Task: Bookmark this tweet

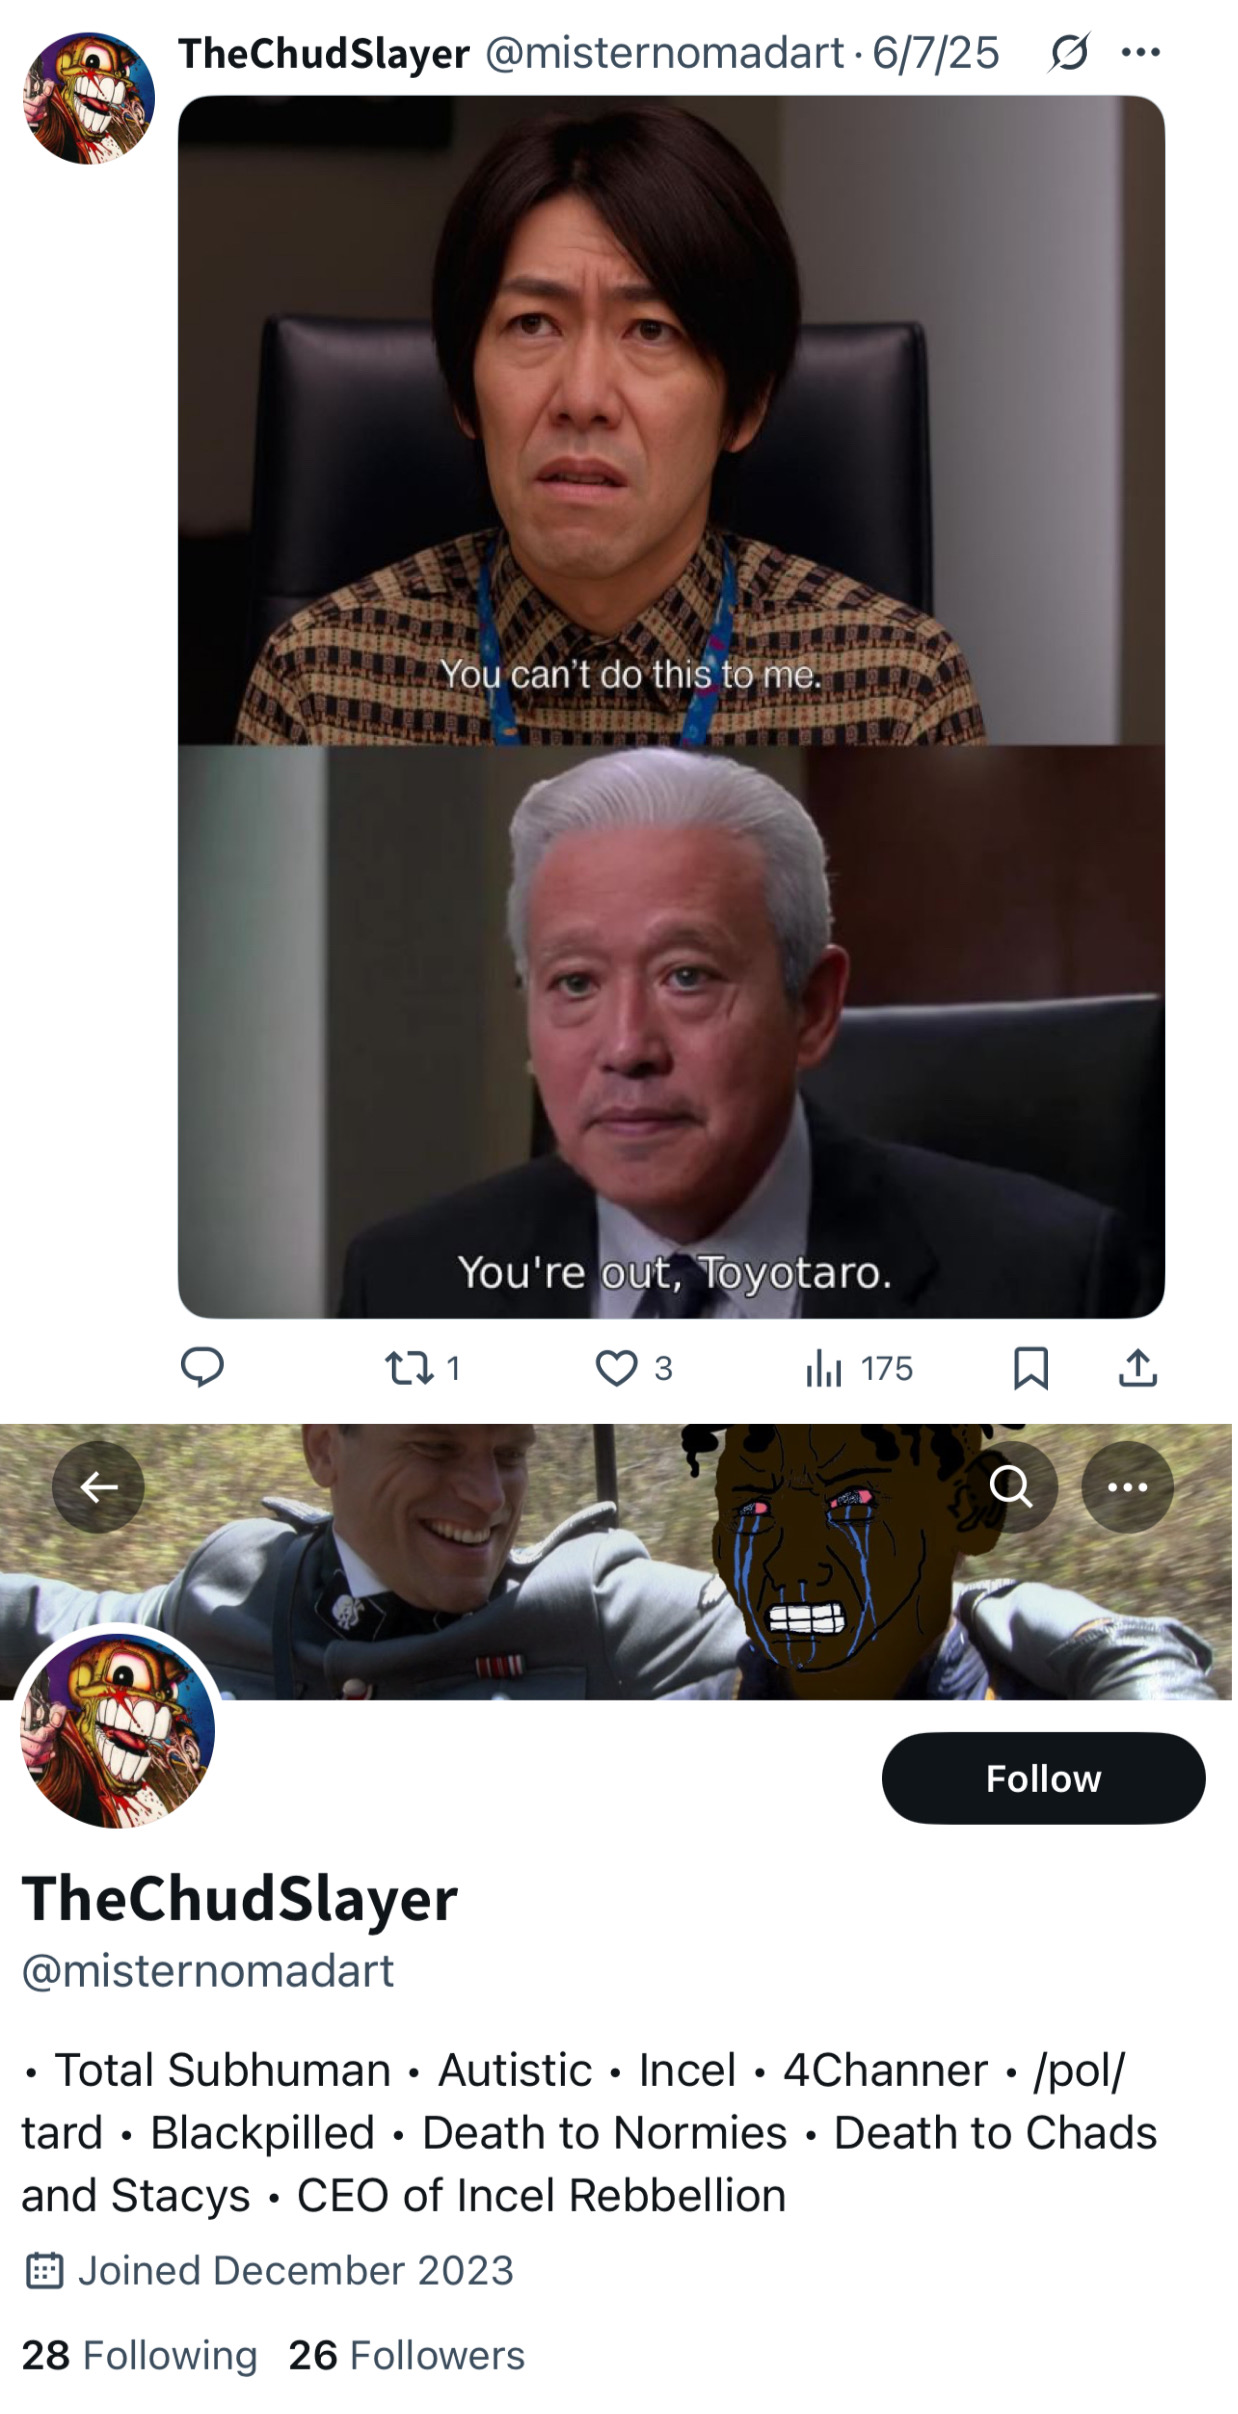Action: (x=1030, y=1368)
